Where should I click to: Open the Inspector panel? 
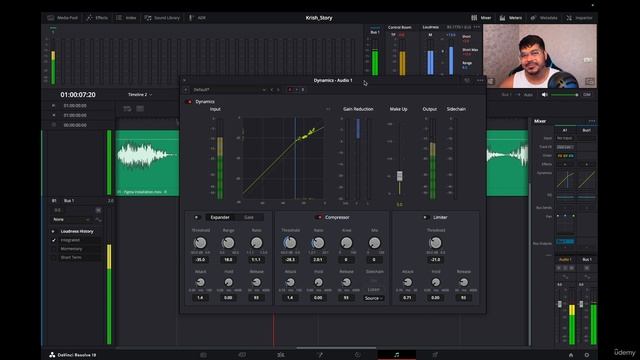click(579, 18)
